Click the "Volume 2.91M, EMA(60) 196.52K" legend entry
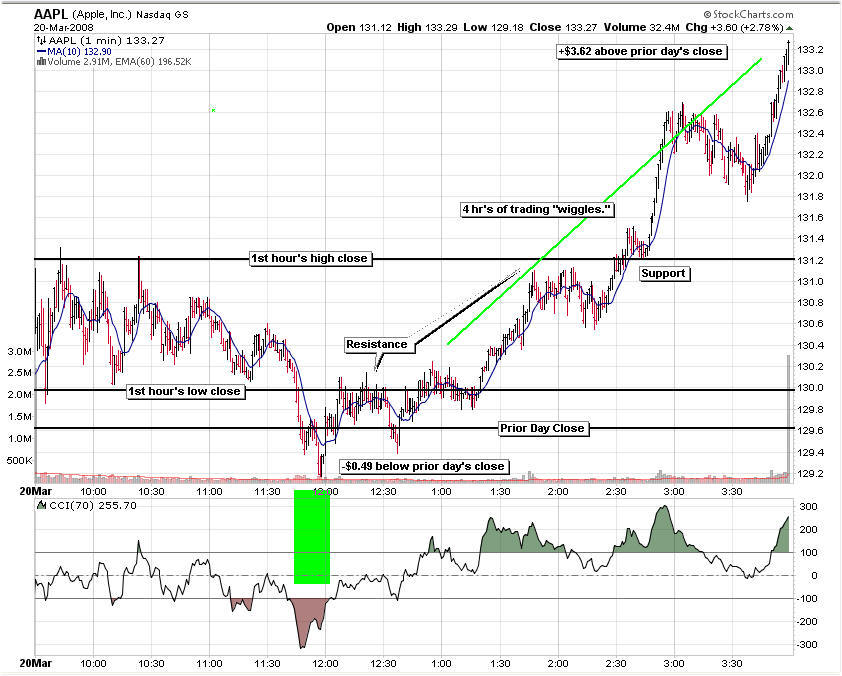 (x=119, y=62)
